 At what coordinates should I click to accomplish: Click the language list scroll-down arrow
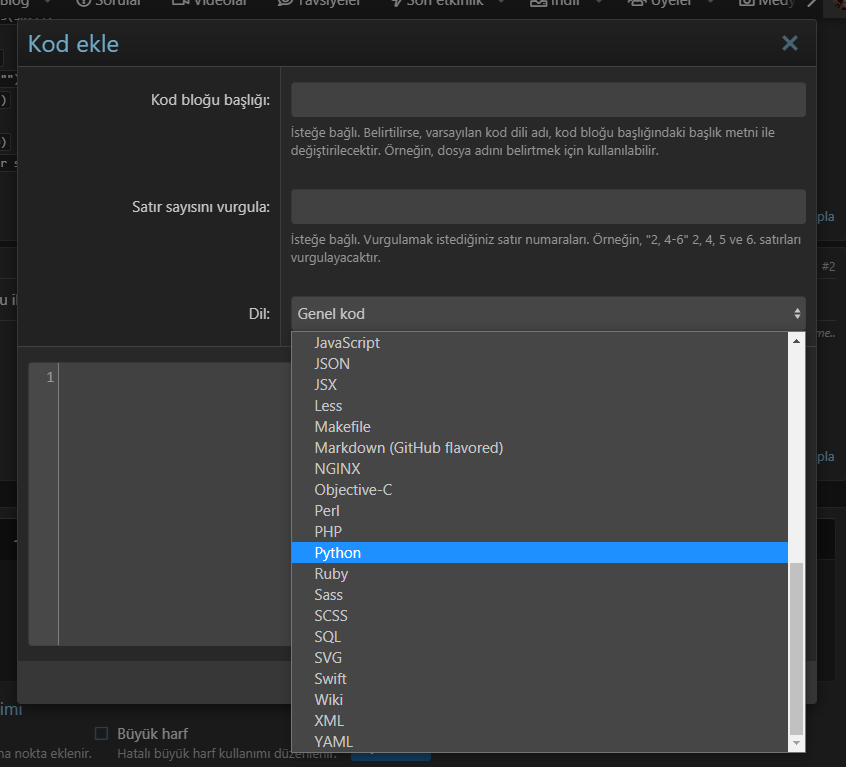point(796,743)
